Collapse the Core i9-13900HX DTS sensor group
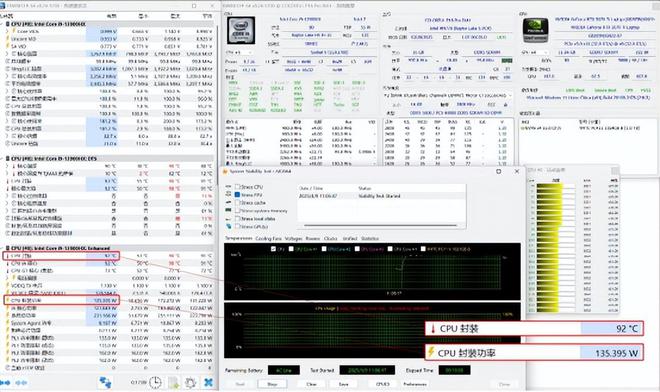Viewport: 660px width, 392px height. [2, 159]
